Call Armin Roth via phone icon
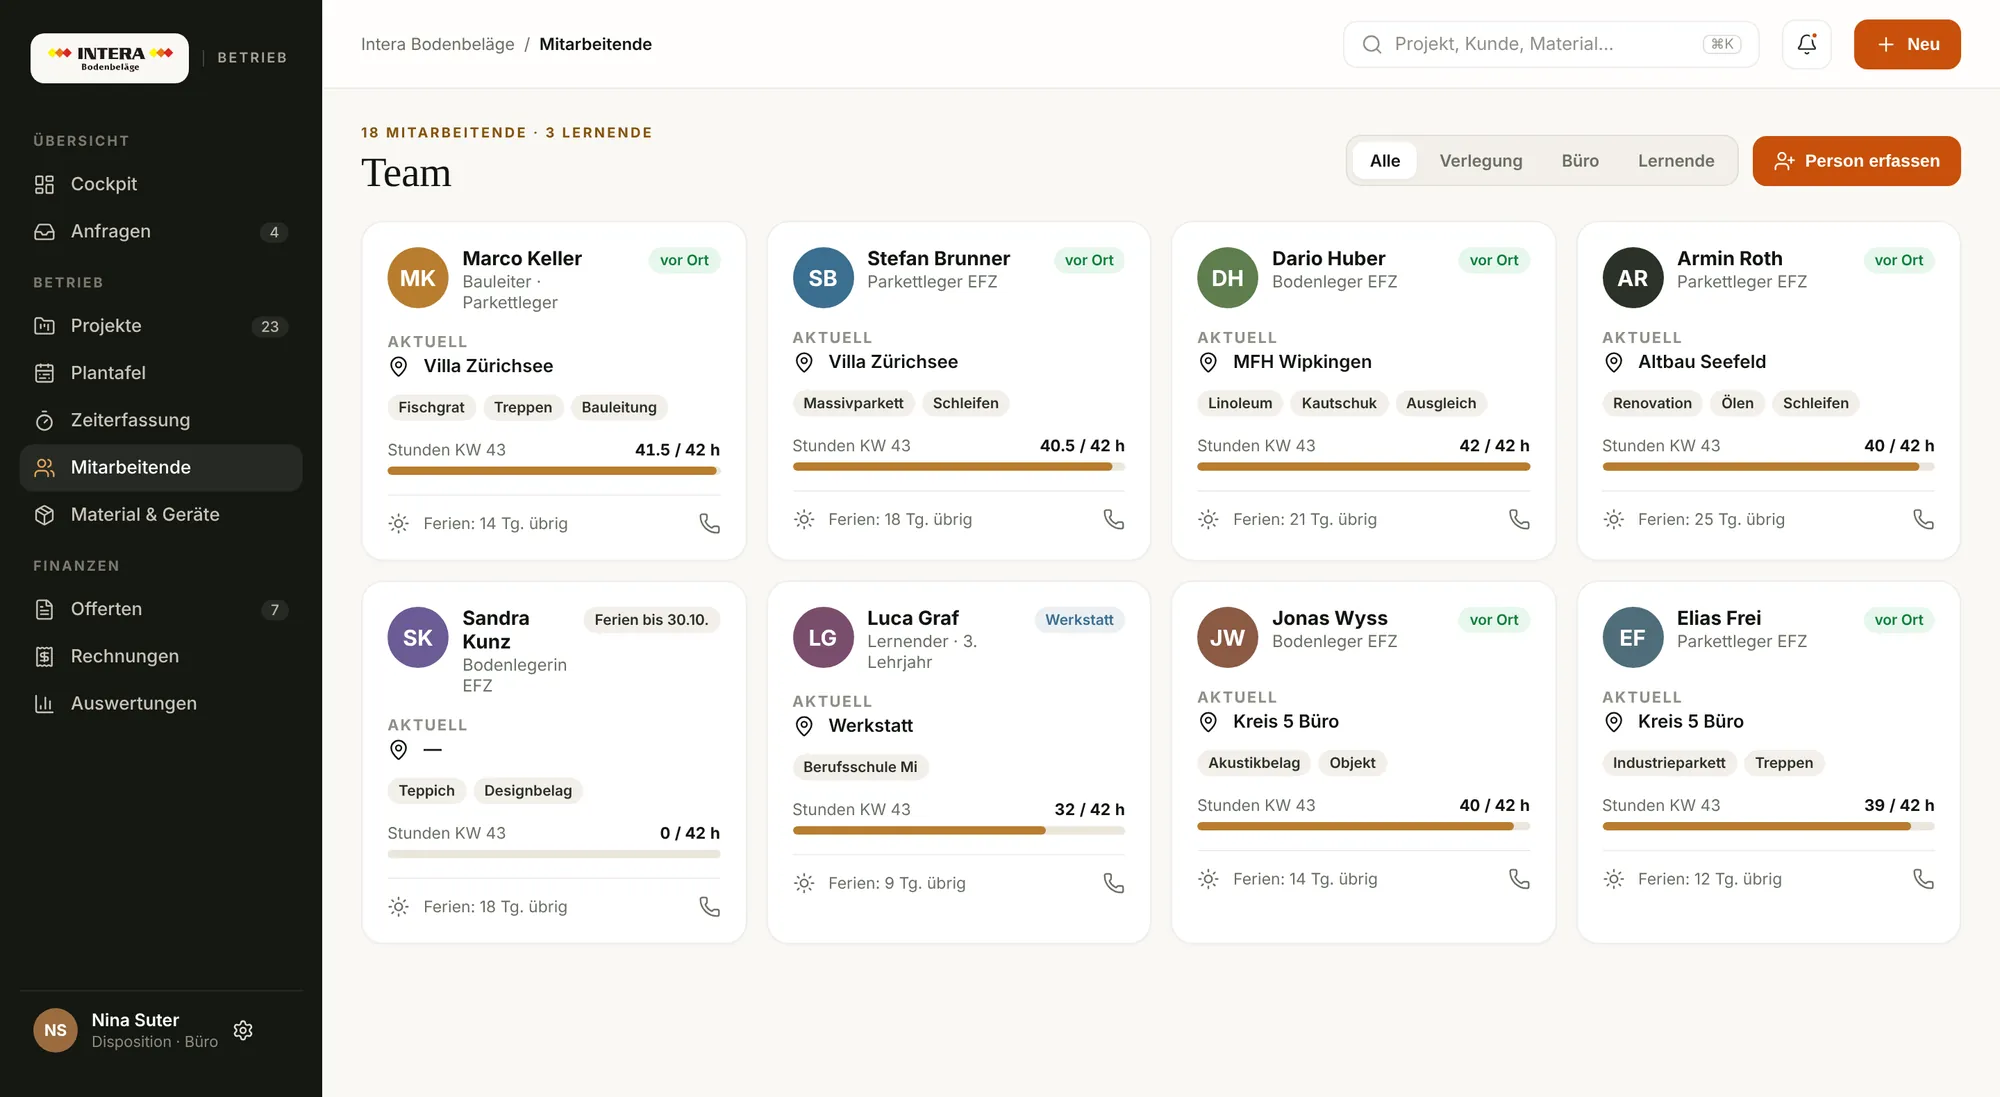 pyautogui.click(x=1923, y=519)
